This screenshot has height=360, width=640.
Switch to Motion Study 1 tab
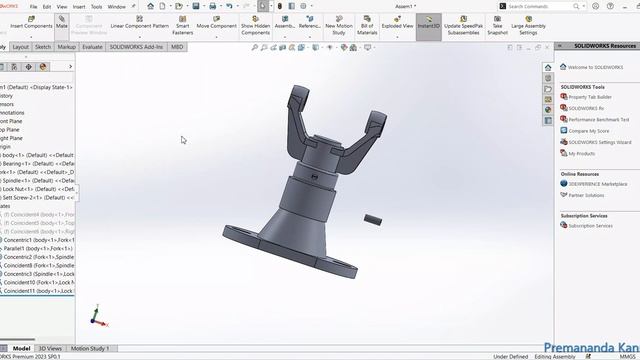(90, 349)
